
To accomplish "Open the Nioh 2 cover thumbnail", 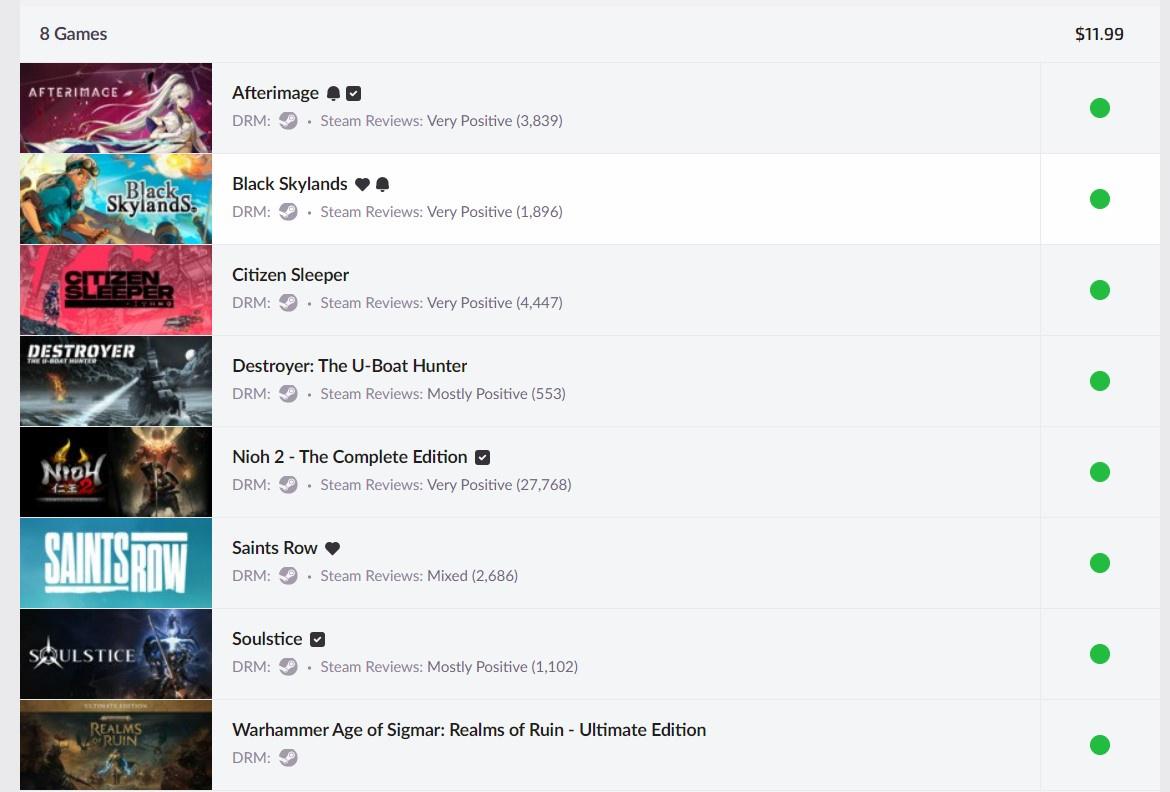I will point(116,473).
